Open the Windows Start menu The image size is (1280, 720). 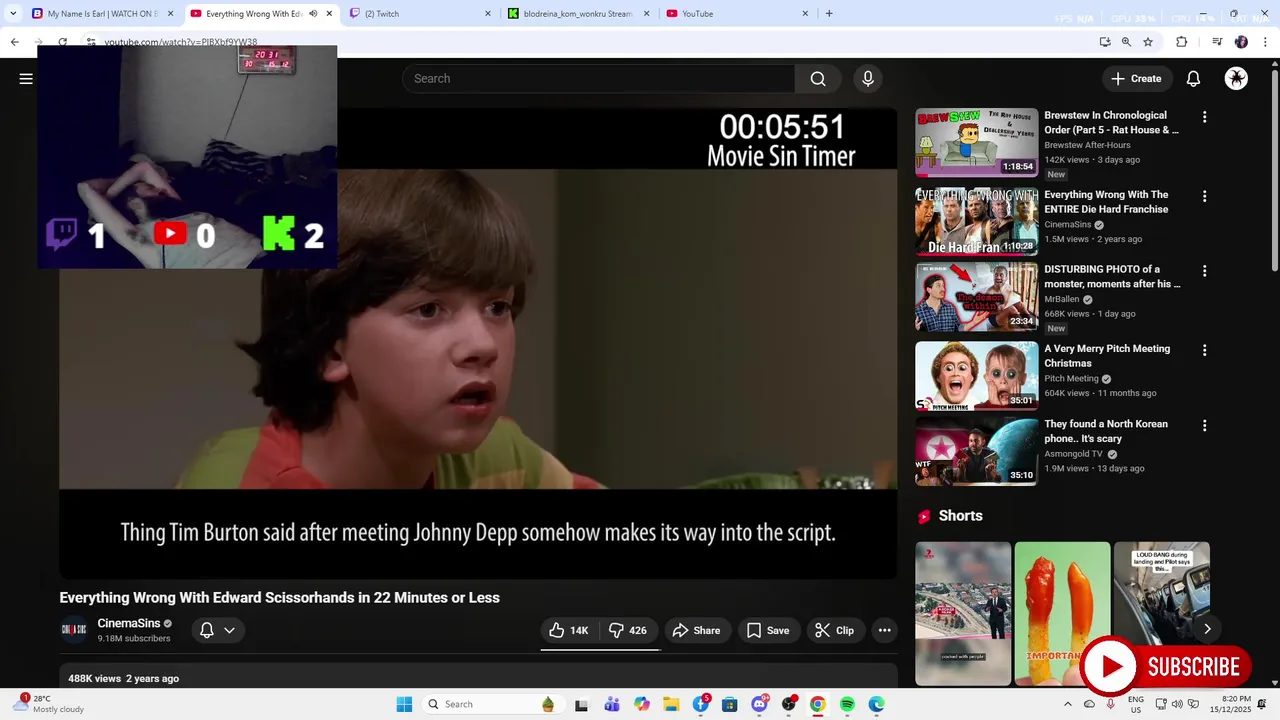(x=404, y=704)
